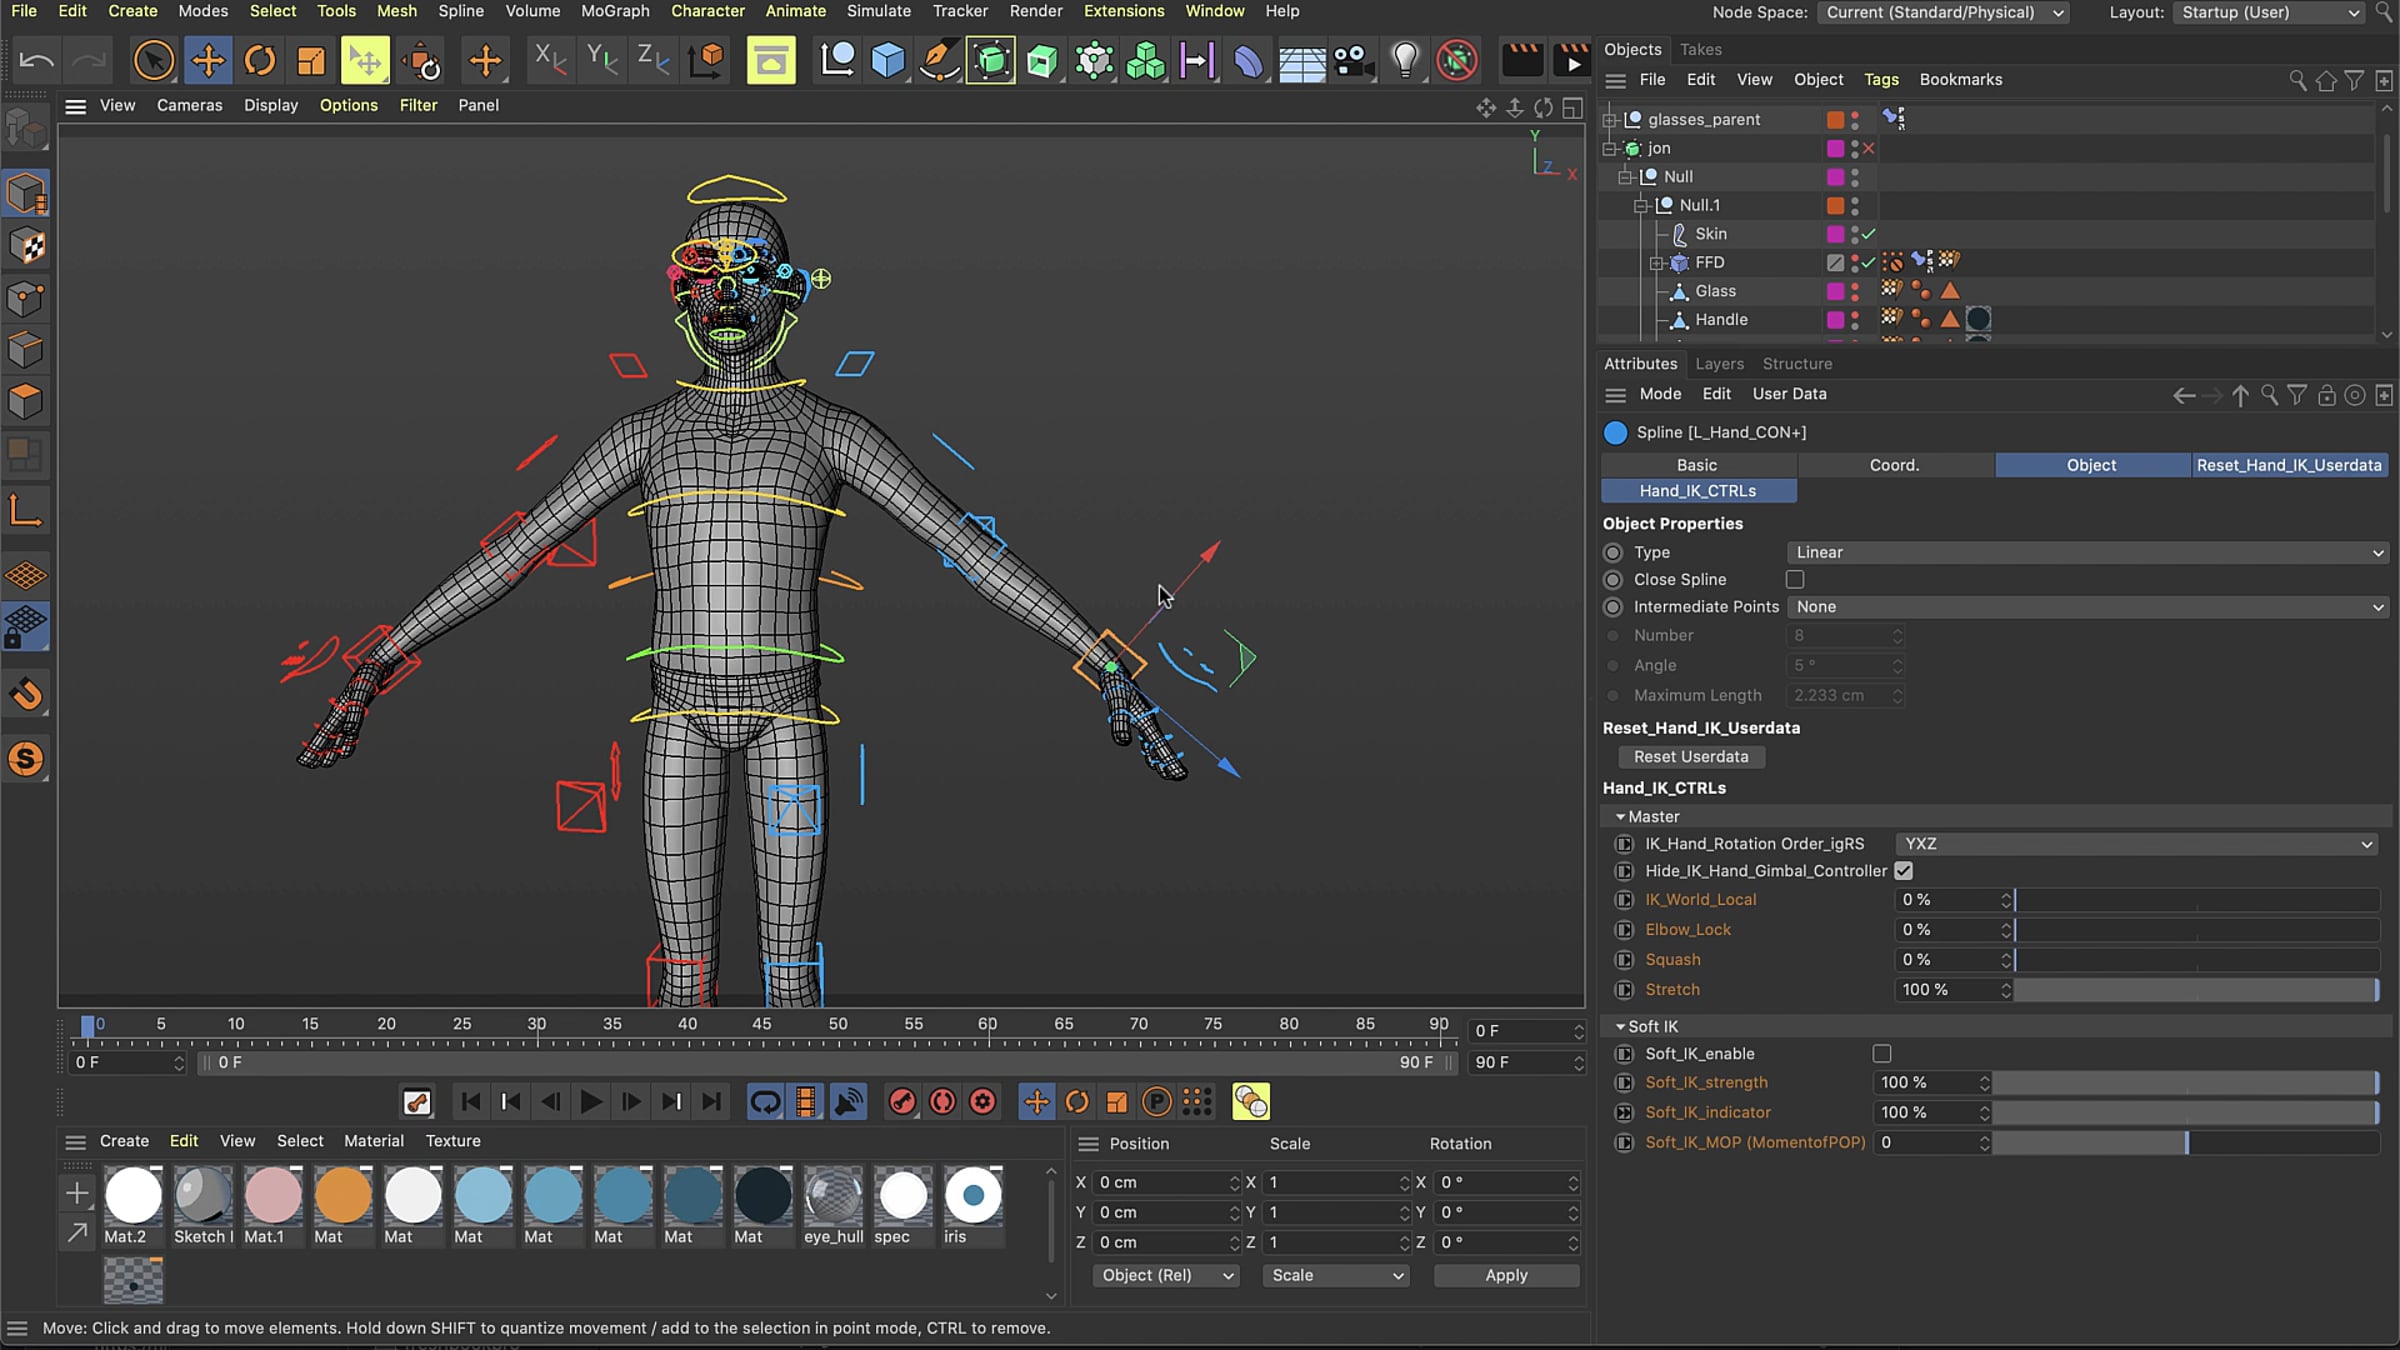This screenshot has height=1350, width=2400.
Task: Toggle animation dot for Type parameter
Action: click(x=1612, y=553)
